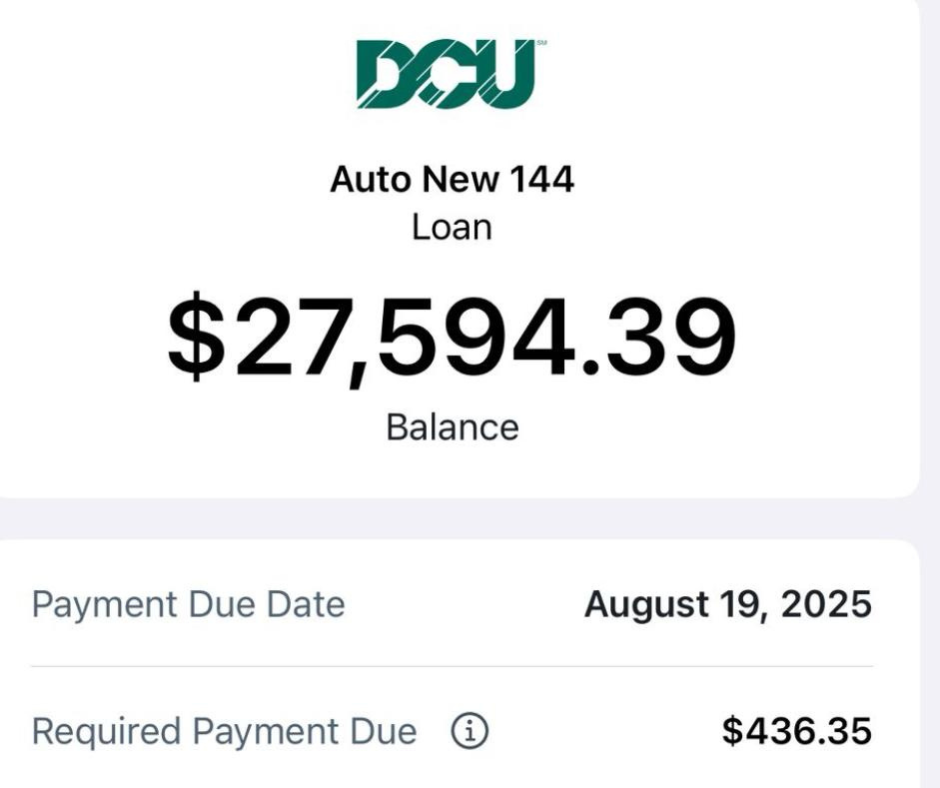Click the Required Payment Due label text
The height and width of the screenshot is (788, 940).
pyautogui.click(x=224, y=733)
